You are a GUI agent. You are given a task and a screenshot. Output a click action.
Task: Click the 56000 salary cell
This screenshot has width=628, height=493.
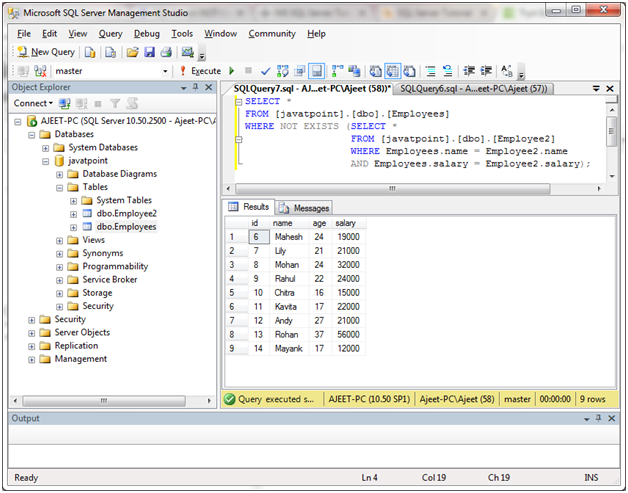pos(348,334)
